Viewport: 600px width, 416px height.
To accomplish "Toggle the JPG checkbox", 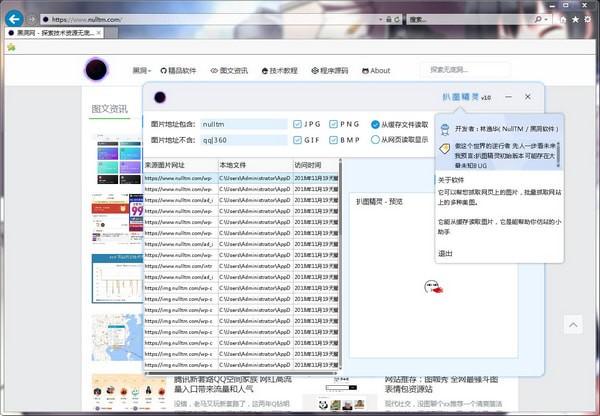I will tap(297, 124).
